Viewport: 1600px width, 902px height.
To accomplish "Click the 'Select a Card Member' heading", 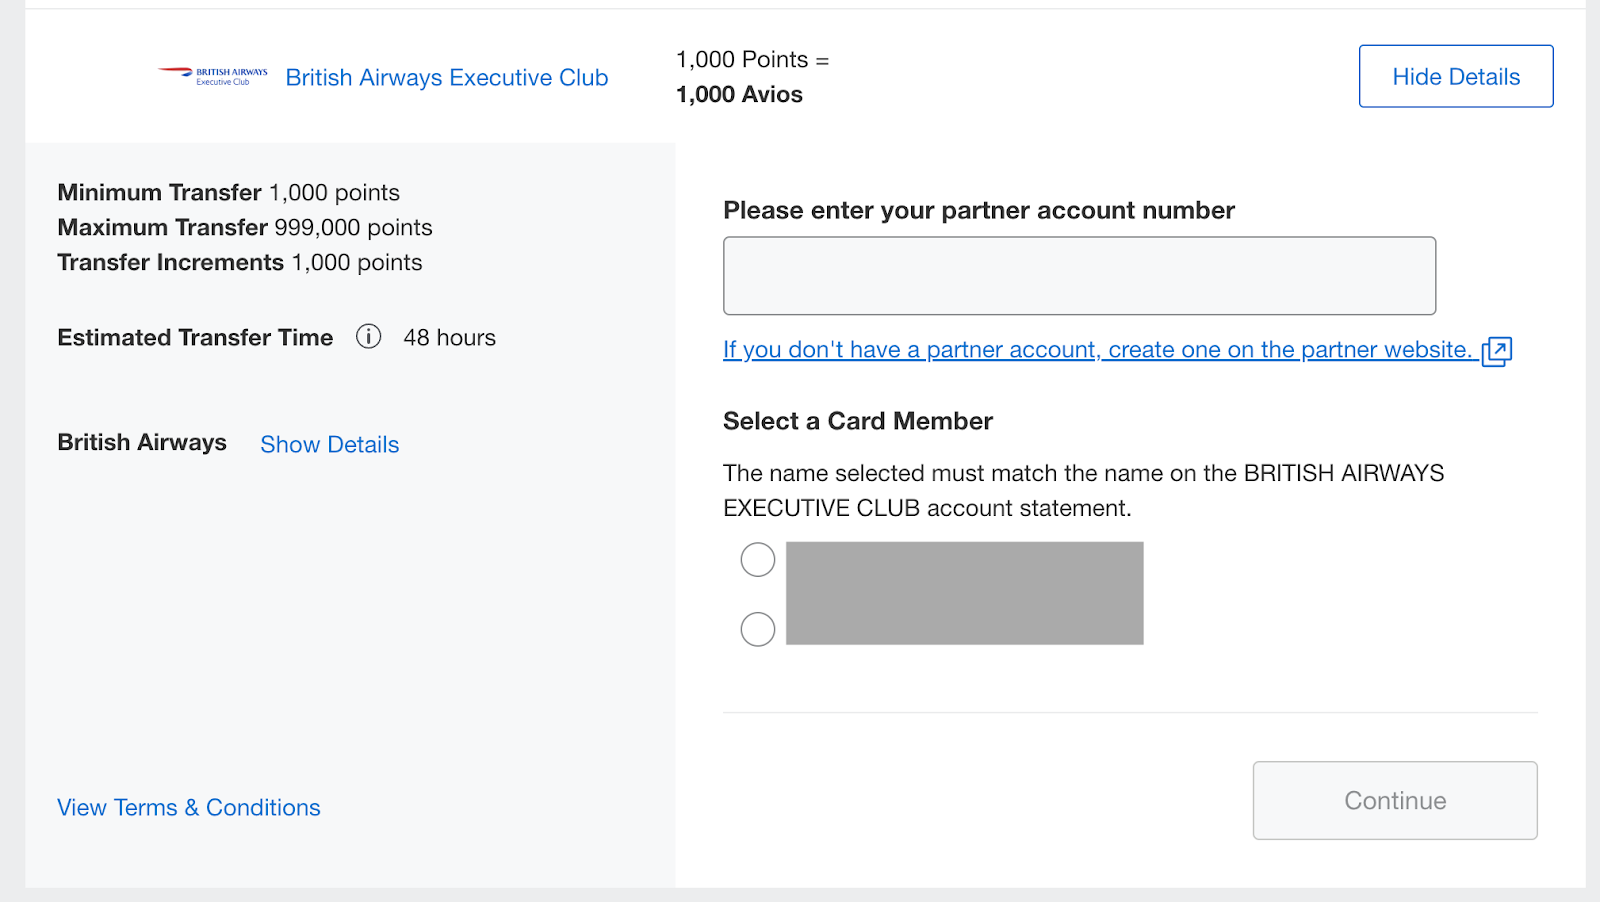I will [x=857, y=421].
